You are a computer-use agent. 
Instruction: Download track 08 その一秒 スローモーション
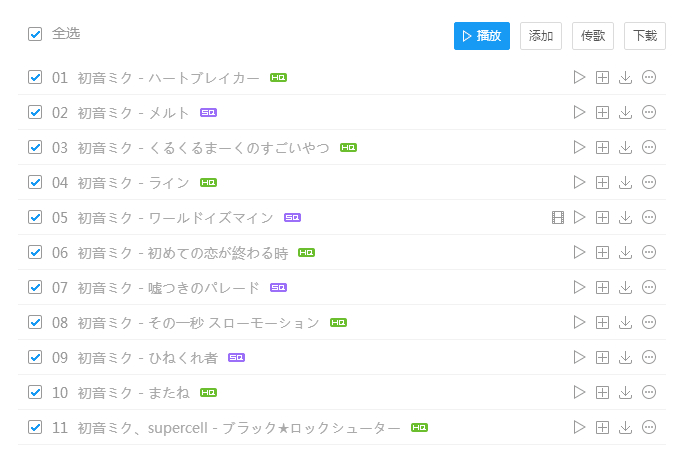click(x=625, y=322)
